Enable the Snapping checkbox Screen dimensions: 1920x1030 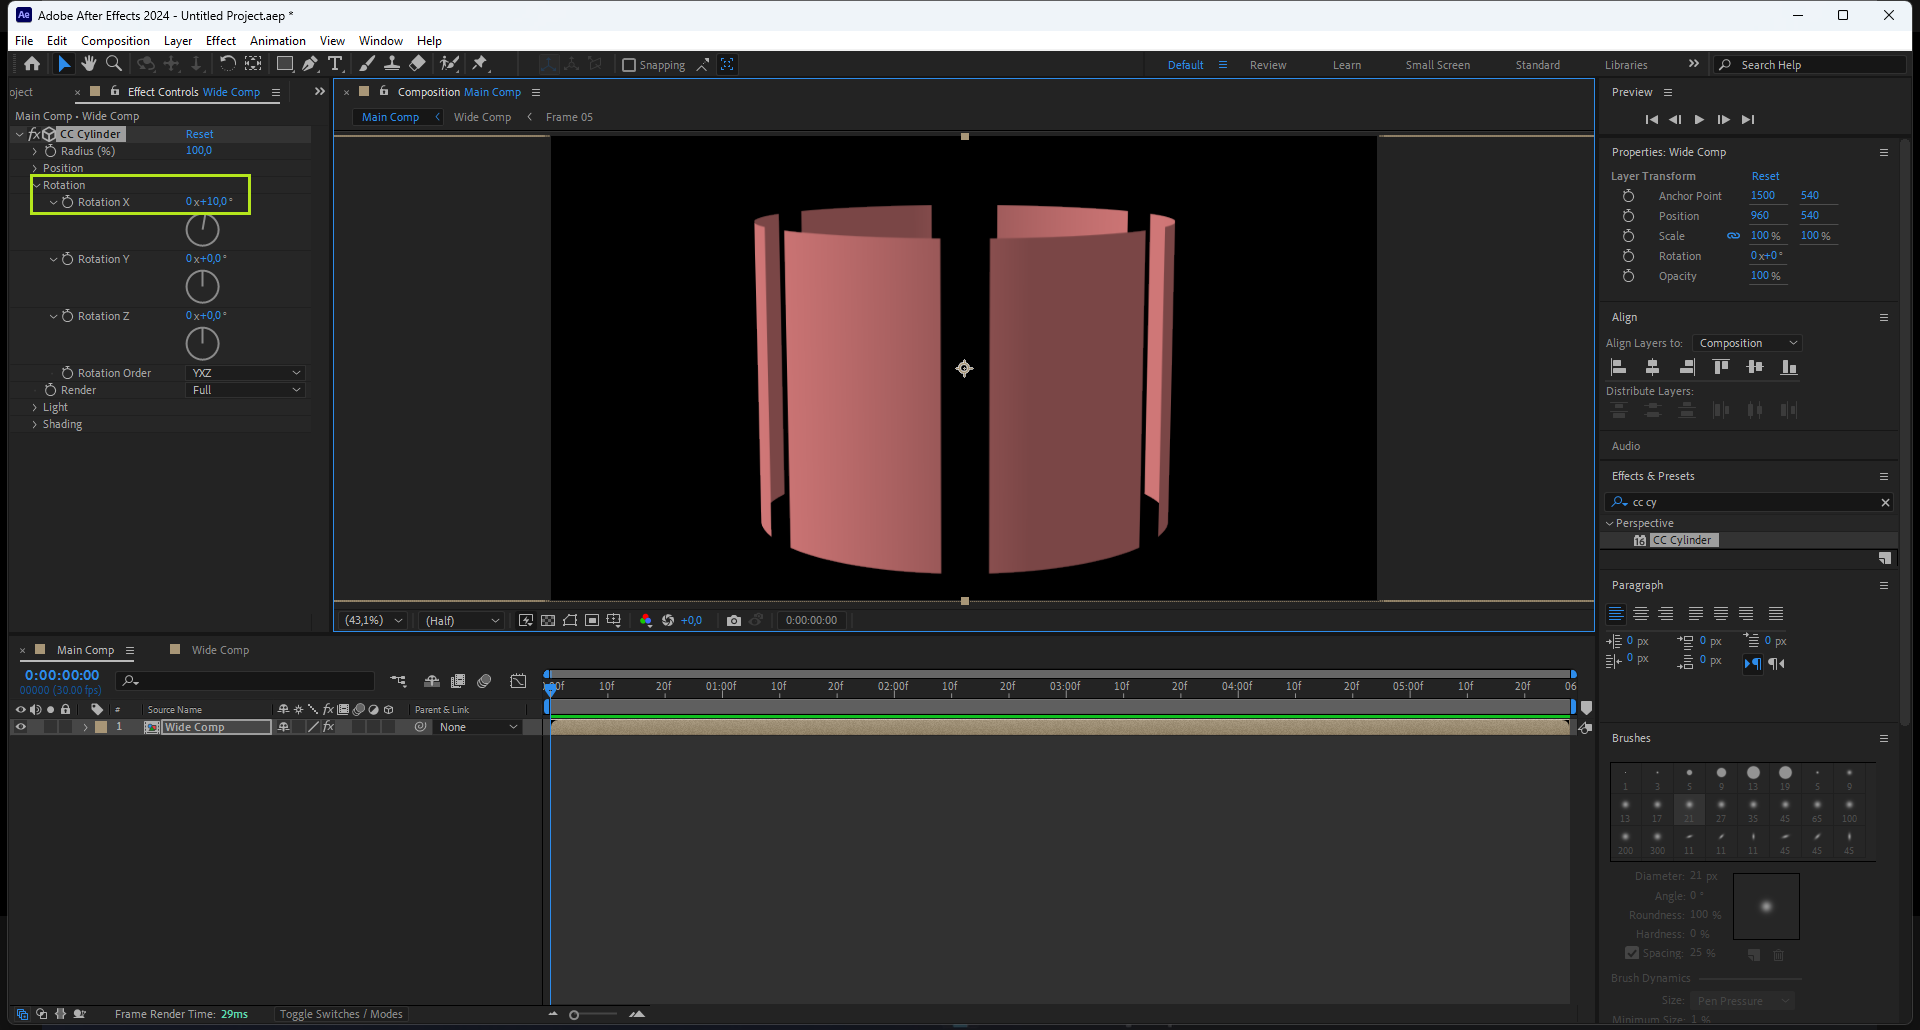click(x=629, y=65)
